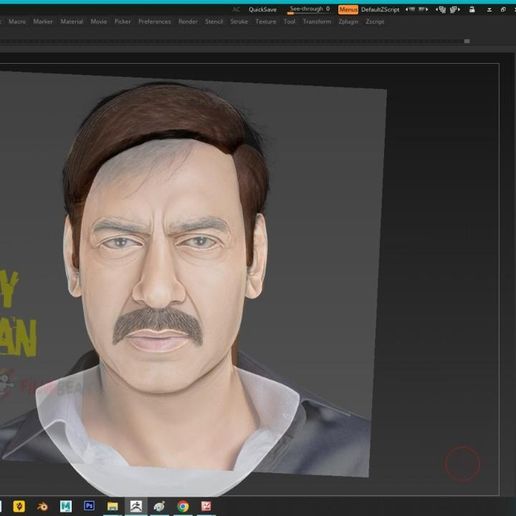This screenshot has height=516, width=516.
Task: Open Google Chrome from the taskbar
Action: point(183,506)
